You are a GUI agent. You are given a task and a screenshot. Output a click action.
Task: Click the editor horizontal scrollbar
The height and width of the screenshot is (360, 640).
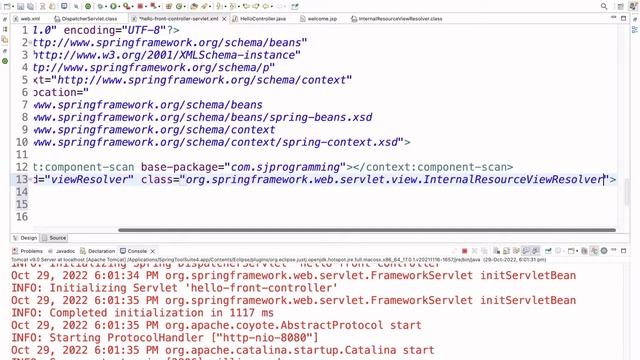[x=367, y=230]
